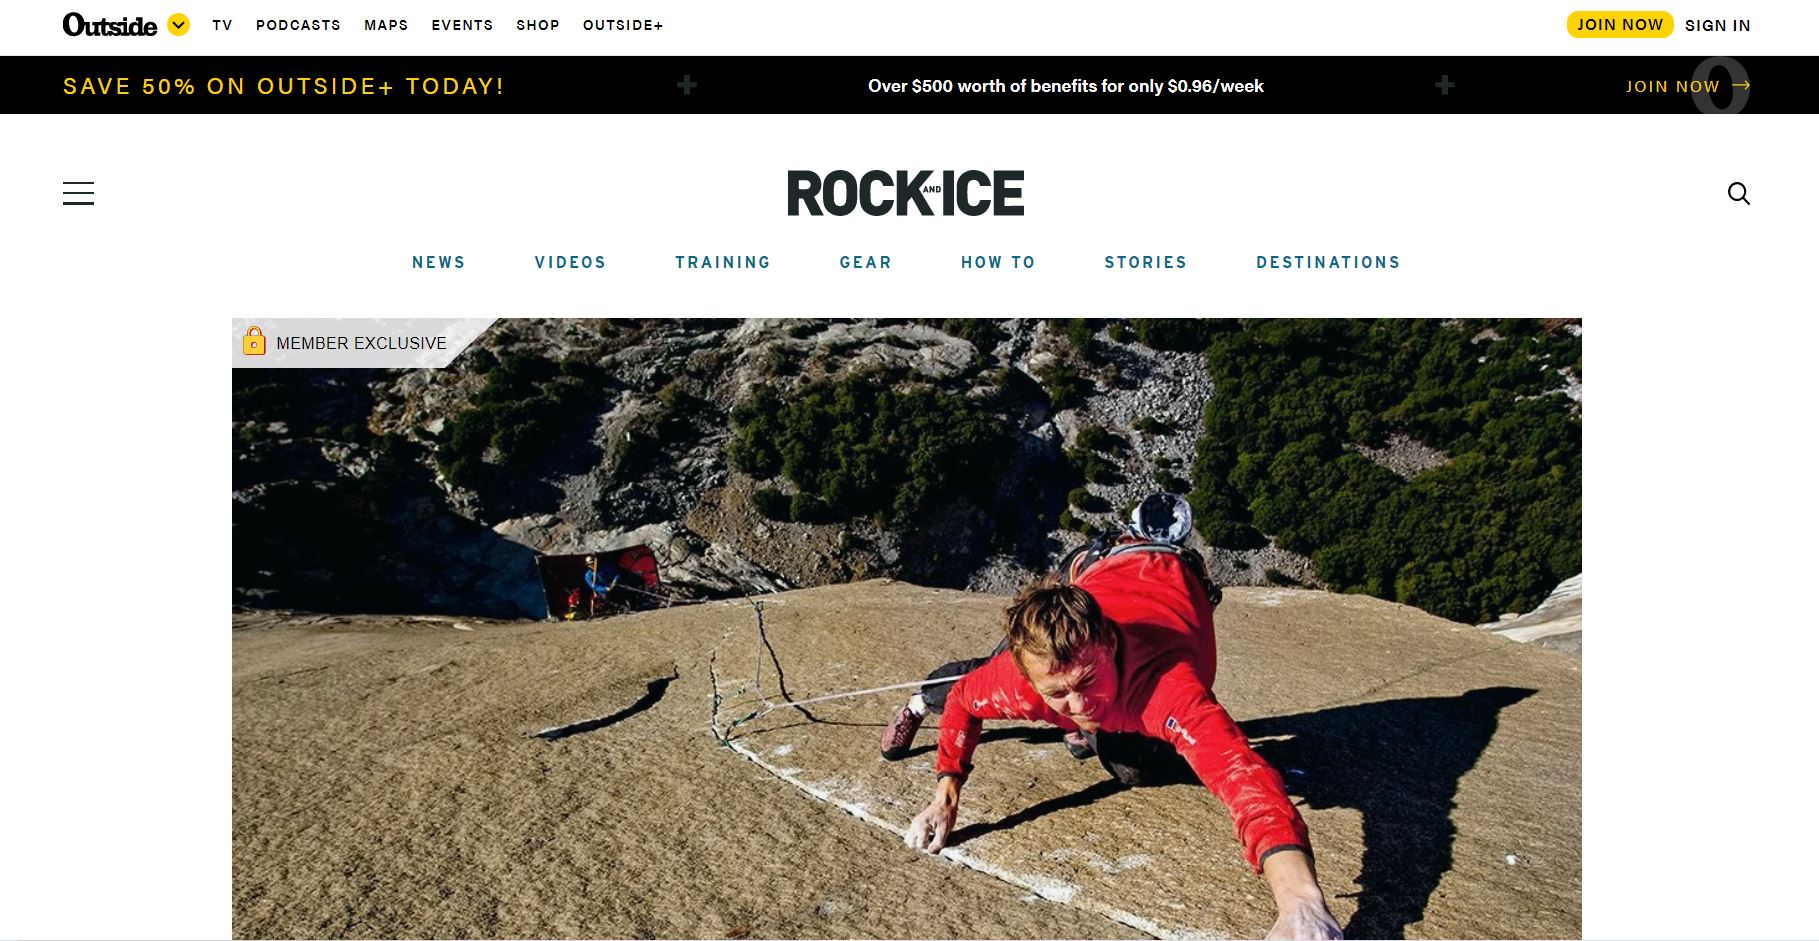This screenshot has height=941, width=1819.
Task: Go to the TV section
Action: [222, 25]
